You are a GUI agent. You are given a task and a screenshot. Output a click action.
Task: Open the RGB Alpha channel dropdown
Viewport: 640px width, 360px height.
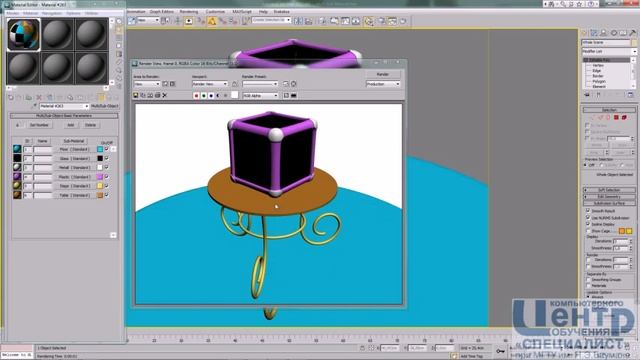point(260,96)
